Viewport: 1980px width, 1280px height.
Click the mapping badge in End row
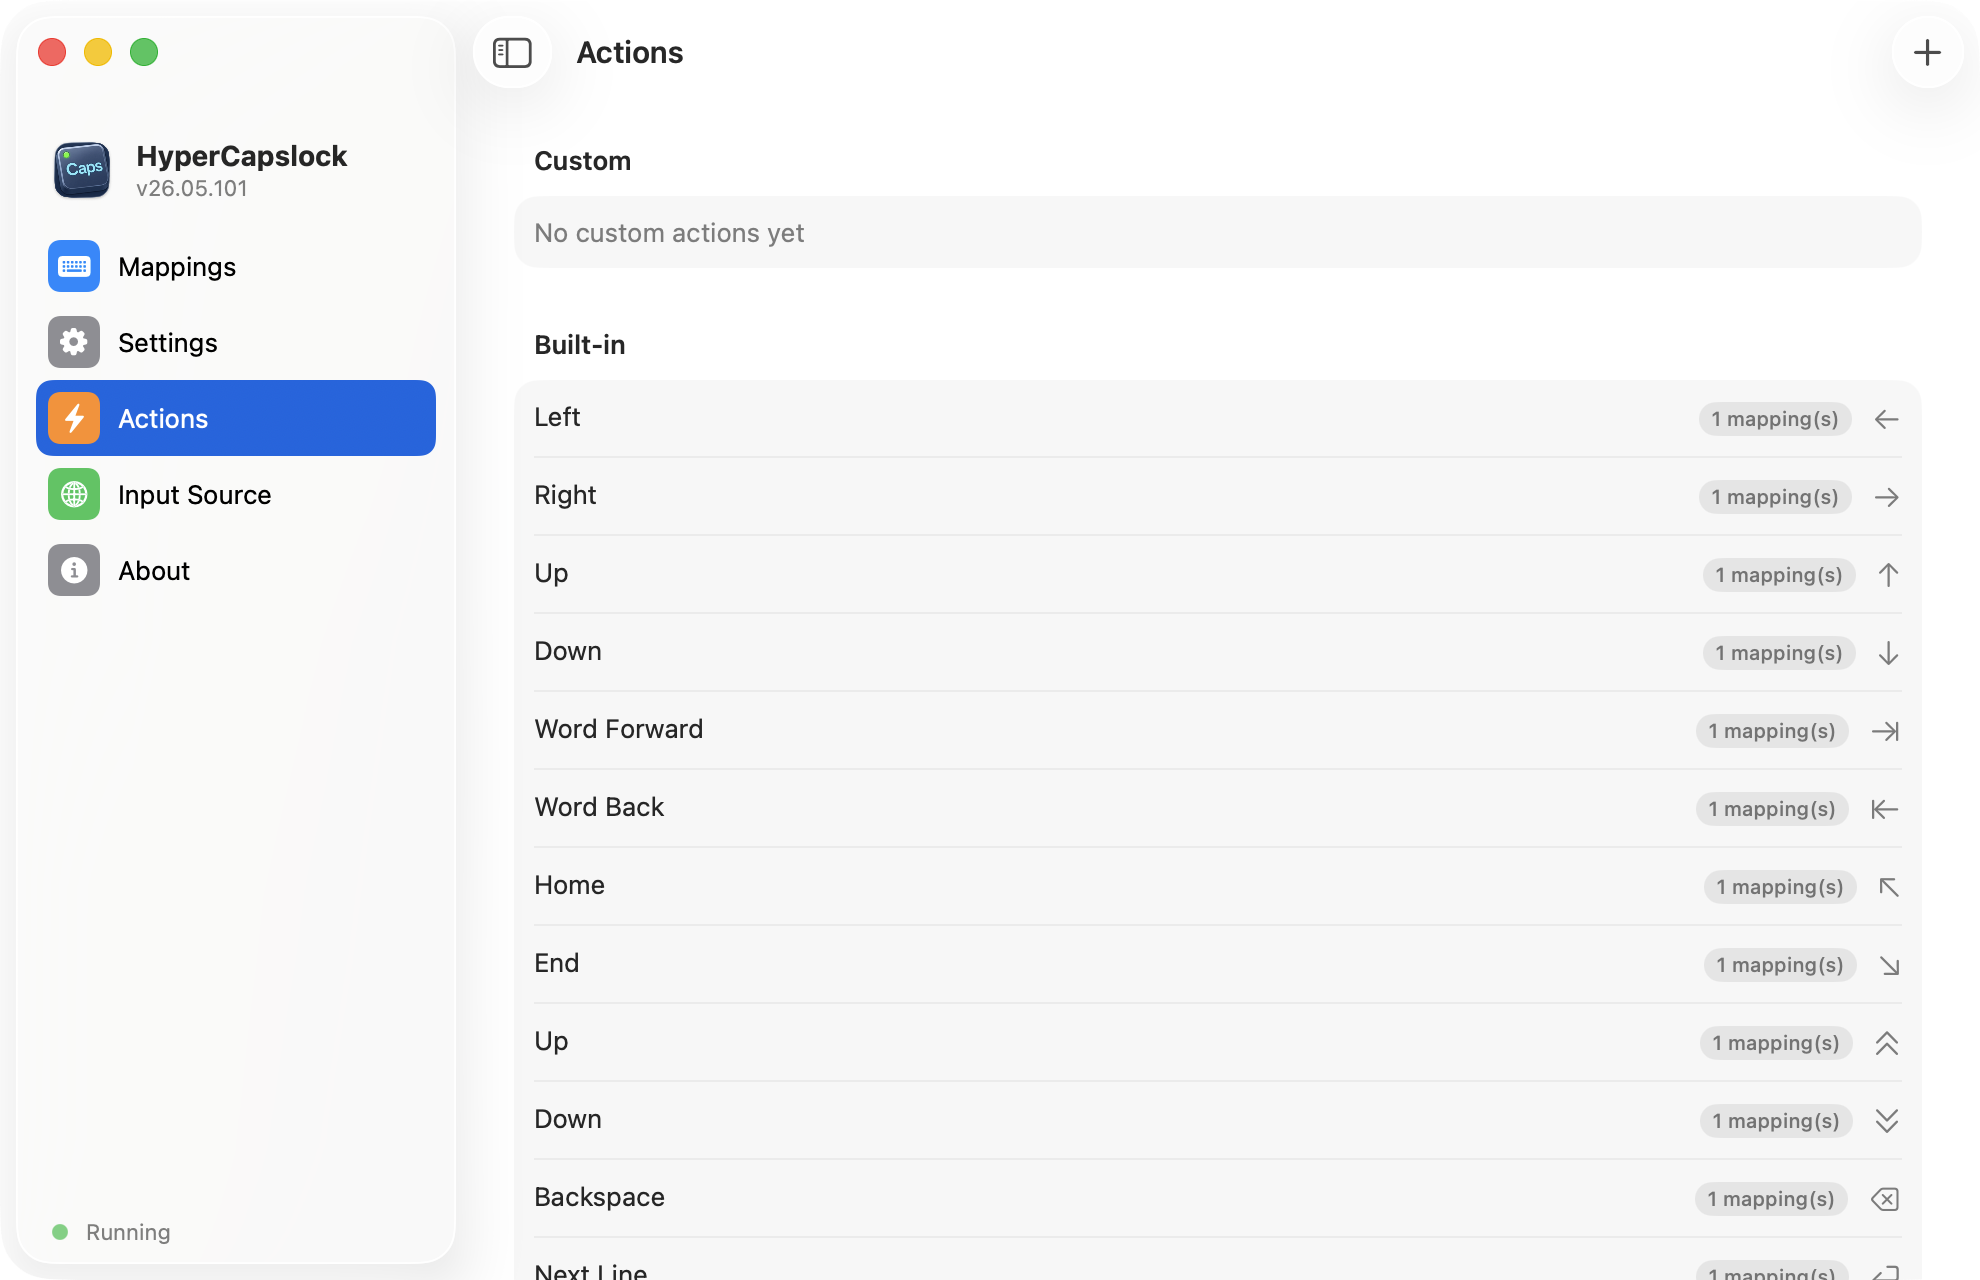(1780, 965)
